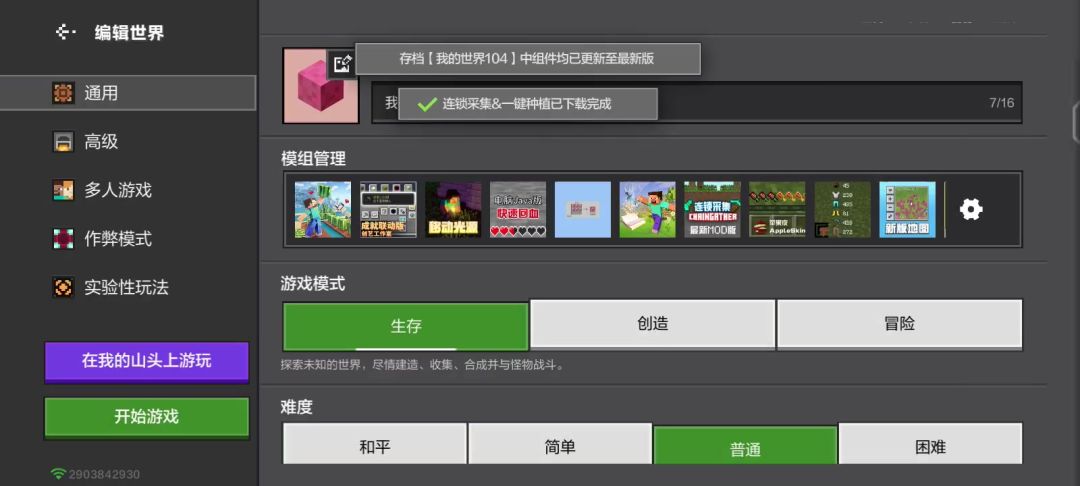Click the 在我的山头上游玩 purple button
The height and width of the screenshot is (486, 1080).
pyautogui.click(x=147, y=362)
